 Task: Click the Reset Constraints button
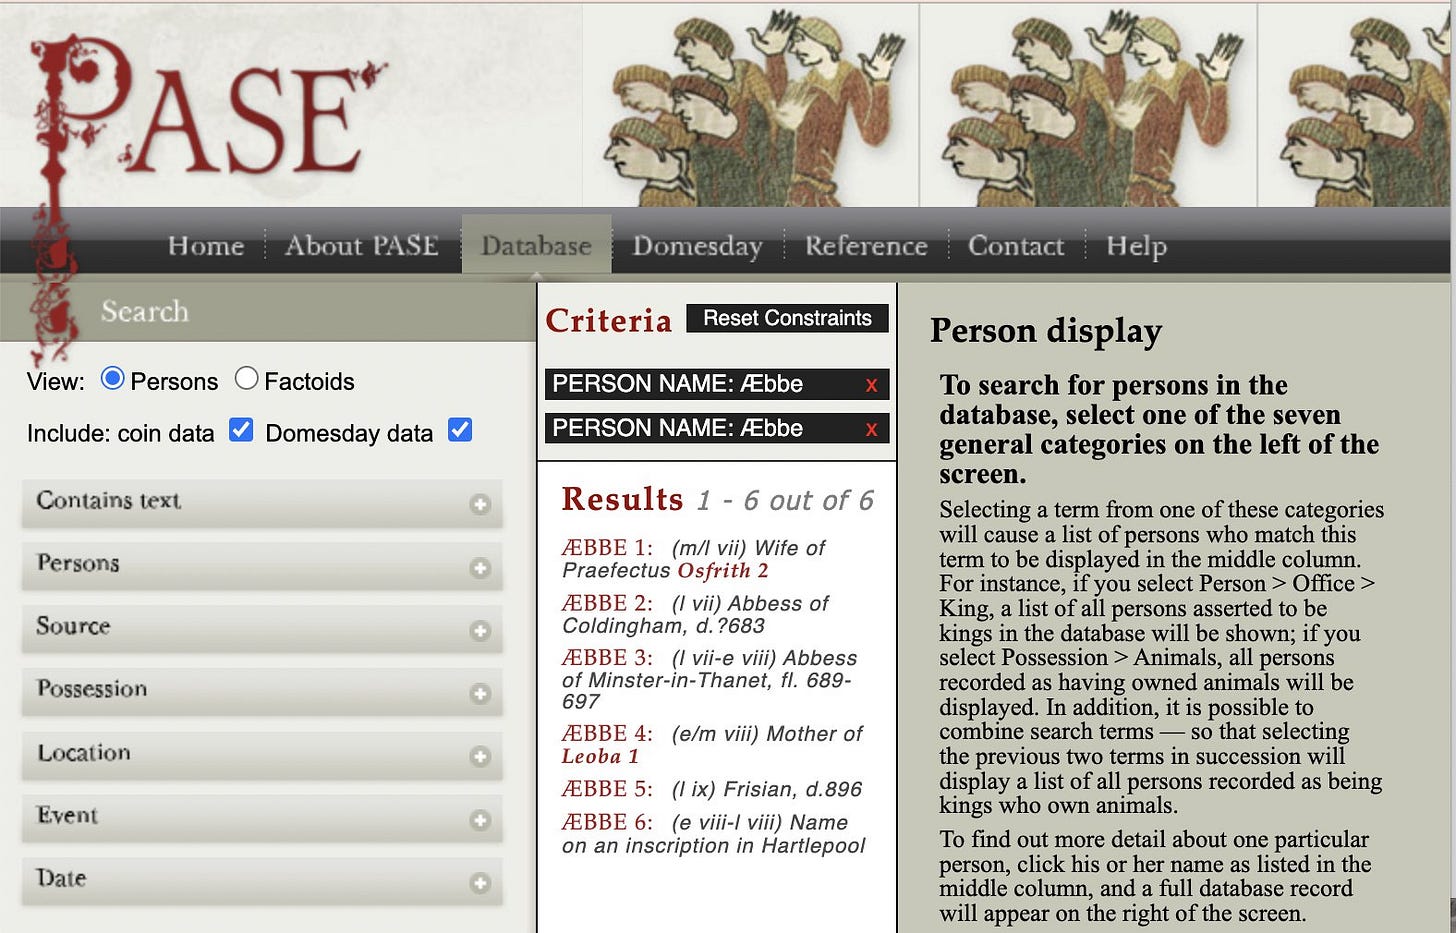(787, 318)
